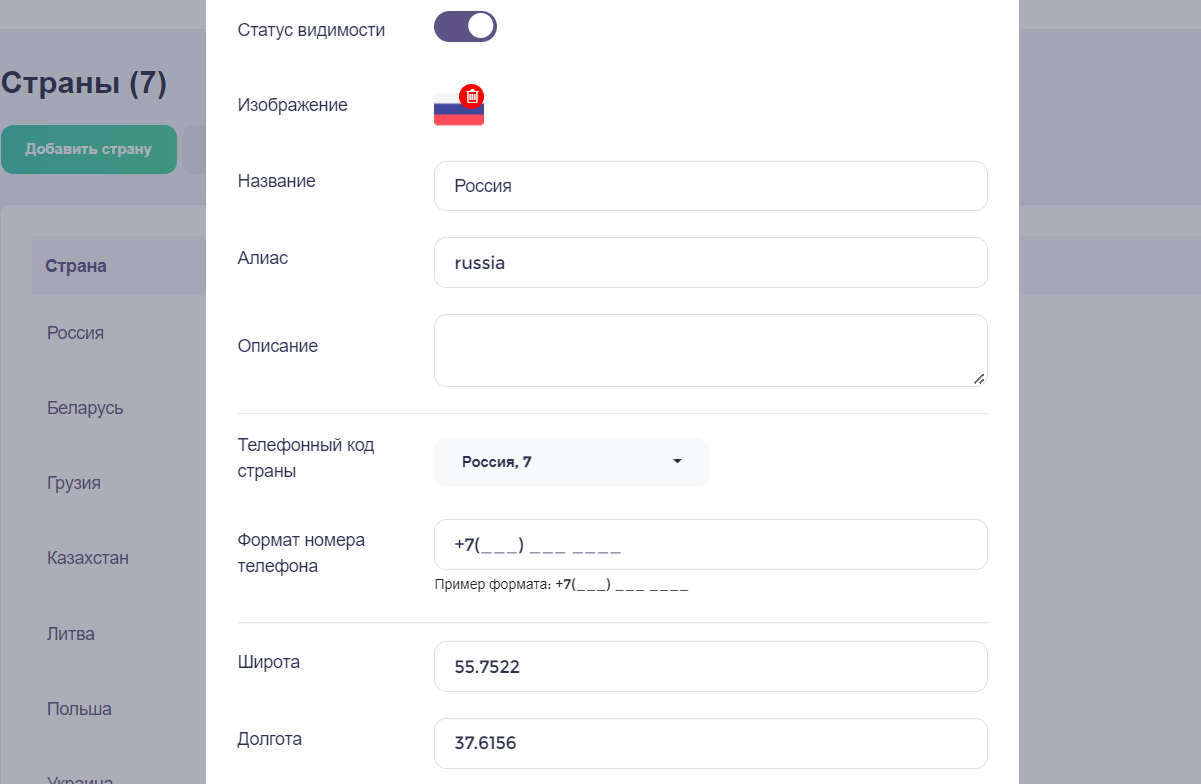The height and width of the screenshot is (784, 1201).
Task: Select Казахстан in the countries list
Action: click(x=88, y=558)
